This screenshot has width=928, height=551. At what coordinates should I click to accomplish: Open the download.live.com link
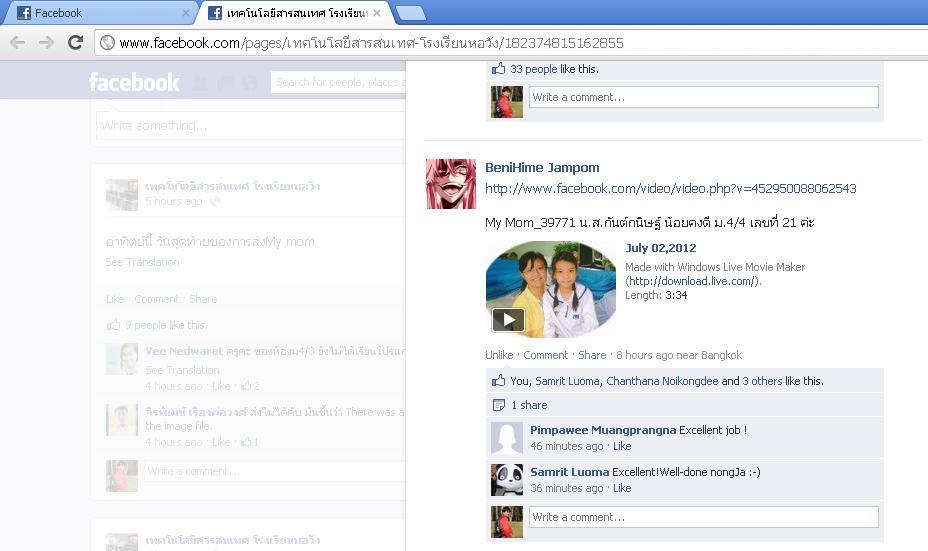(691, 281)
